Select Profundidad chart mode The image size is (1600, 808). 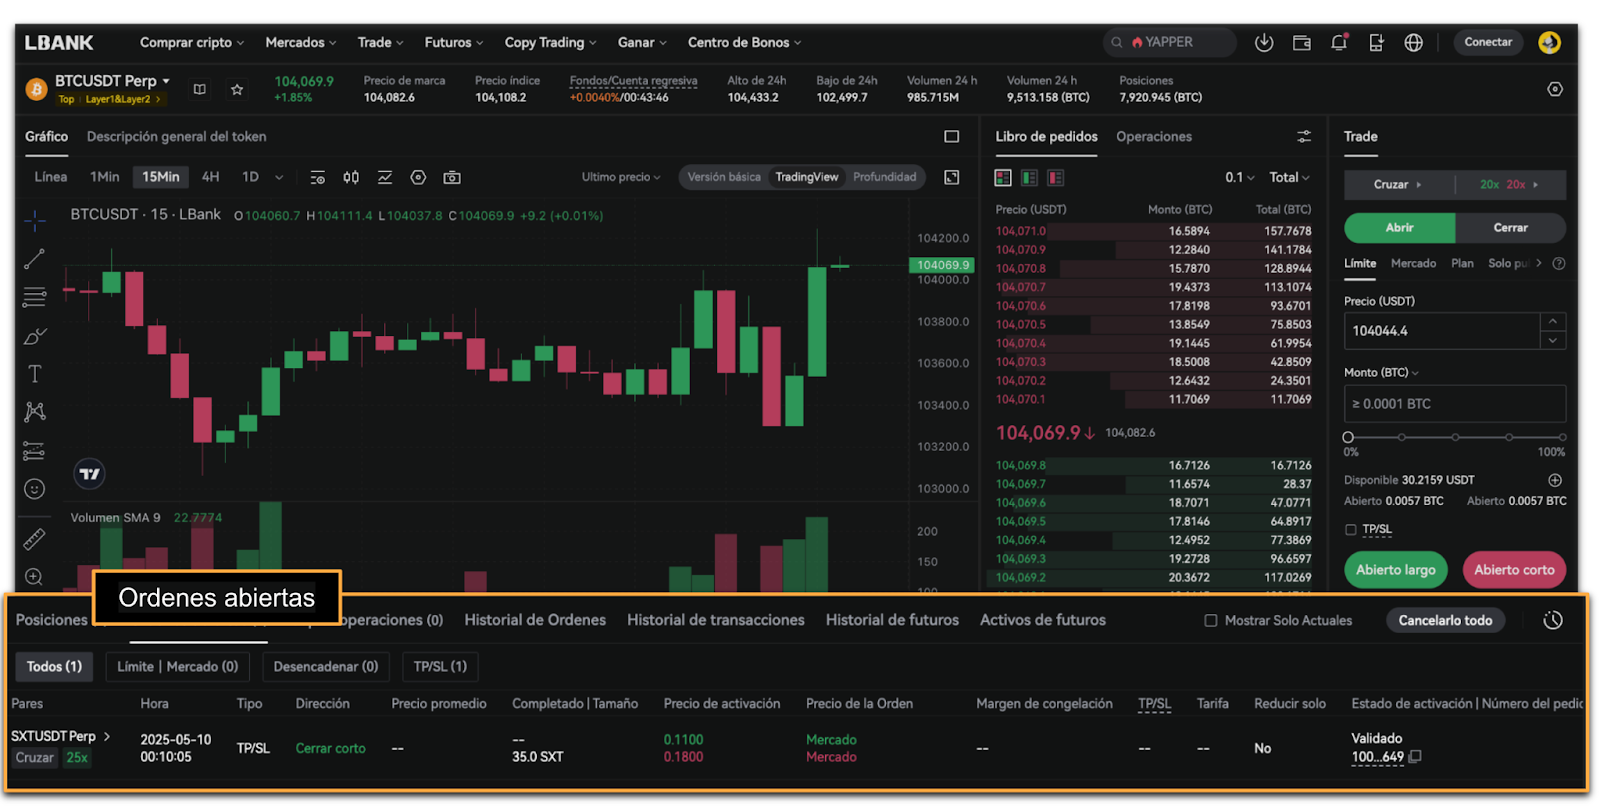point(884,177)
